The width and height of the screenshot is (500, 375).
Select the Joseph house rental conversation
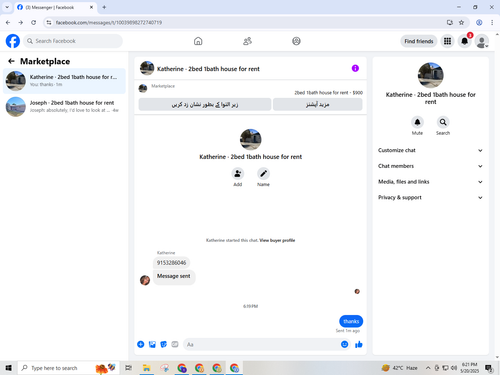[64, 106]
